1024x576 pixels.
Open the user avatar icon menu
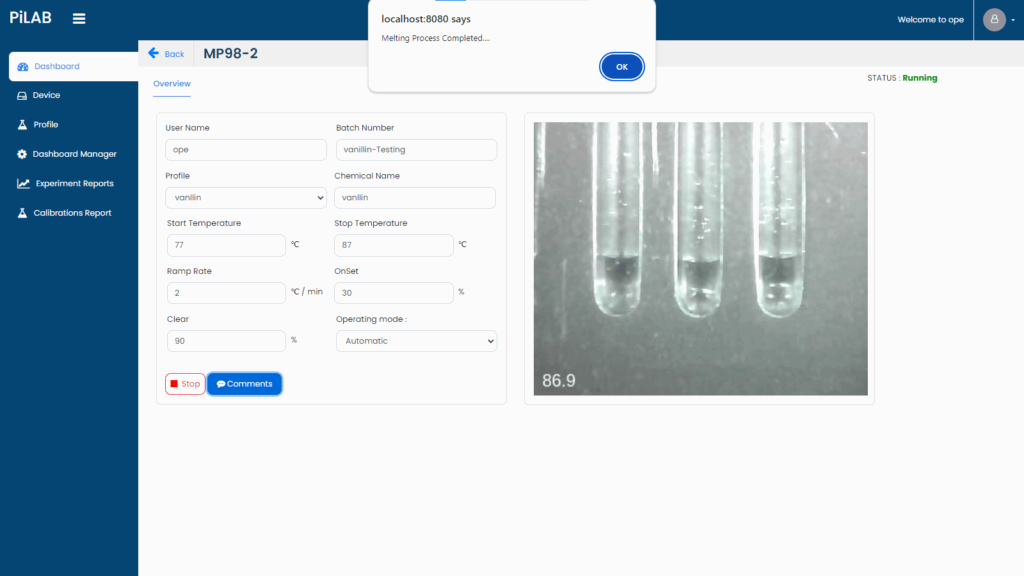[x=994, y=20]
